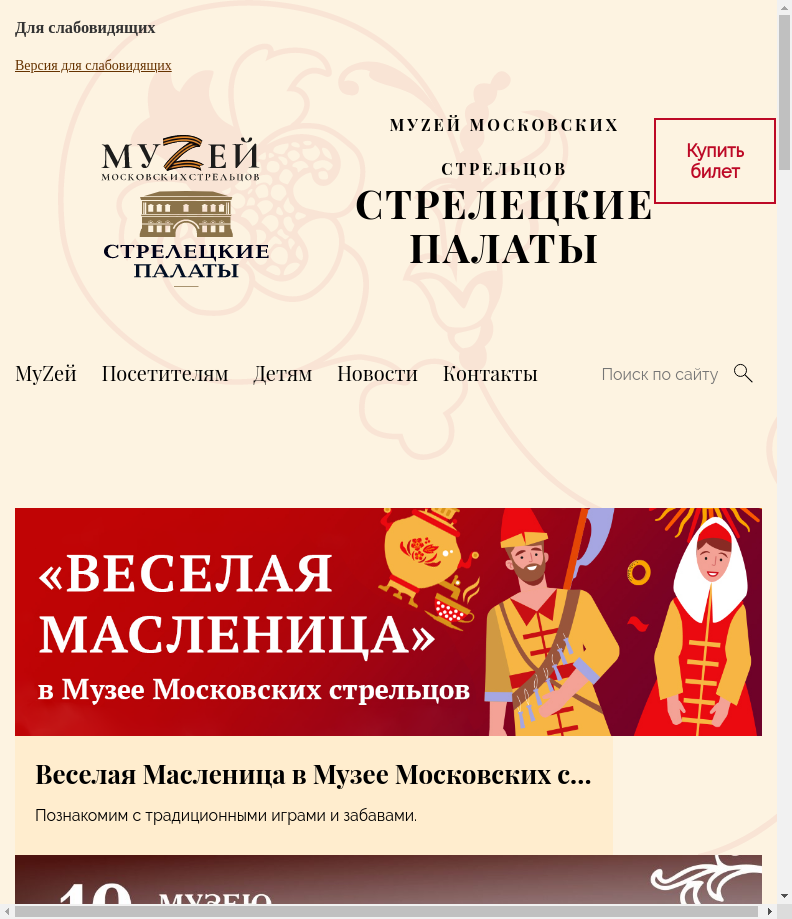Focus the Поиск по сайту field
The image size is (792, 919).
[661, 374]
